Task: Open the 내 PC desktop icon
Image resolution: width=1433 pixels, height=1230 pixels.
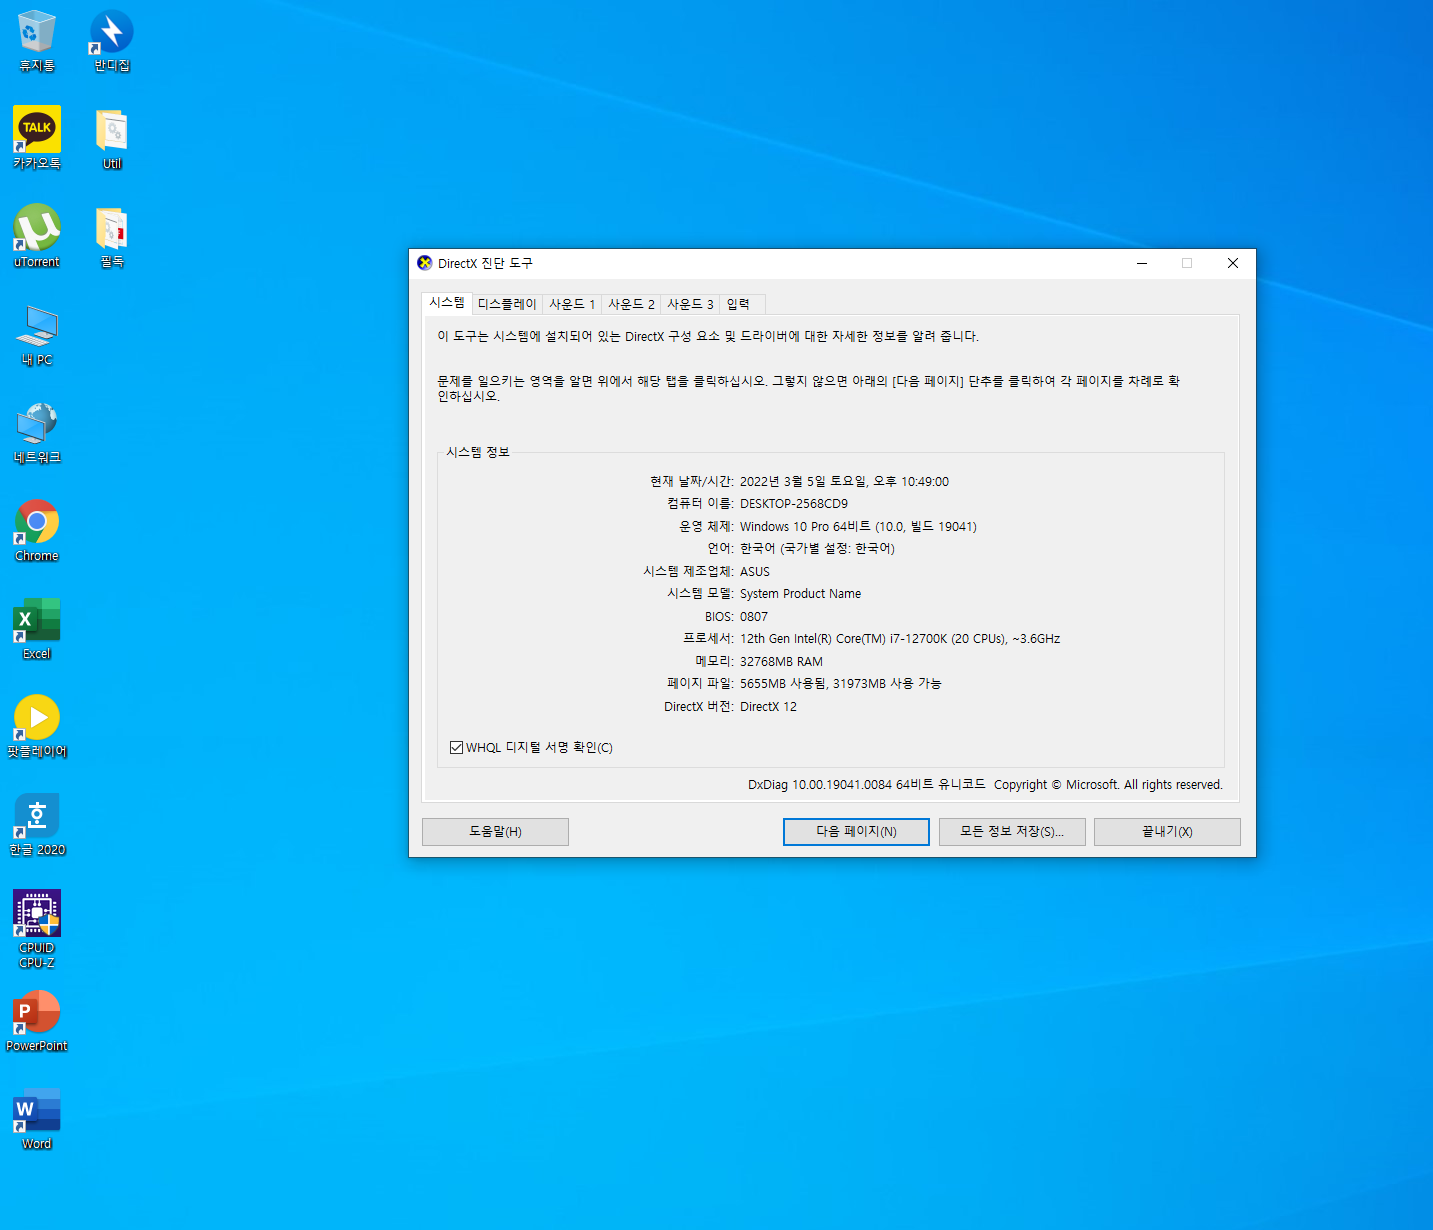Action: pyautogui.click(x=37, y=334)
